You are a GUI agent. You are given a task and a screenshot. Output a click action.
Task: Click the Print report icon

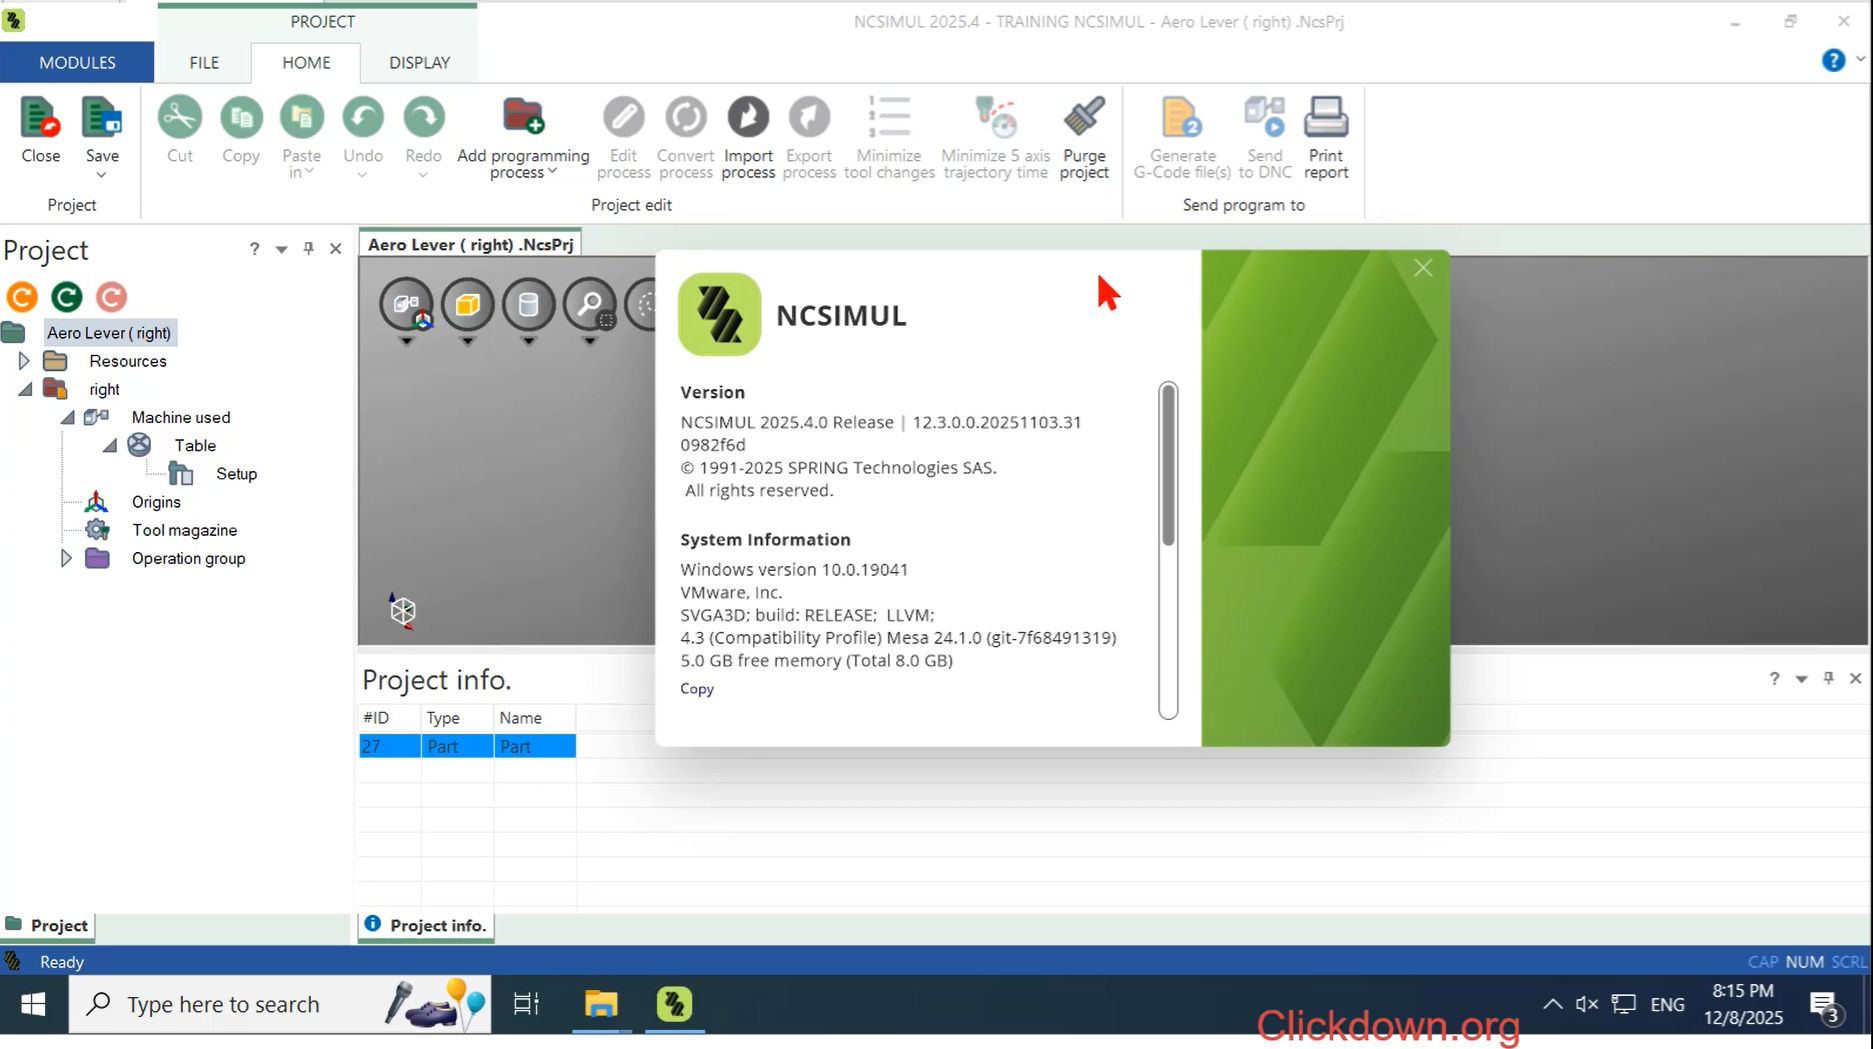click(x=1325, y=118)
